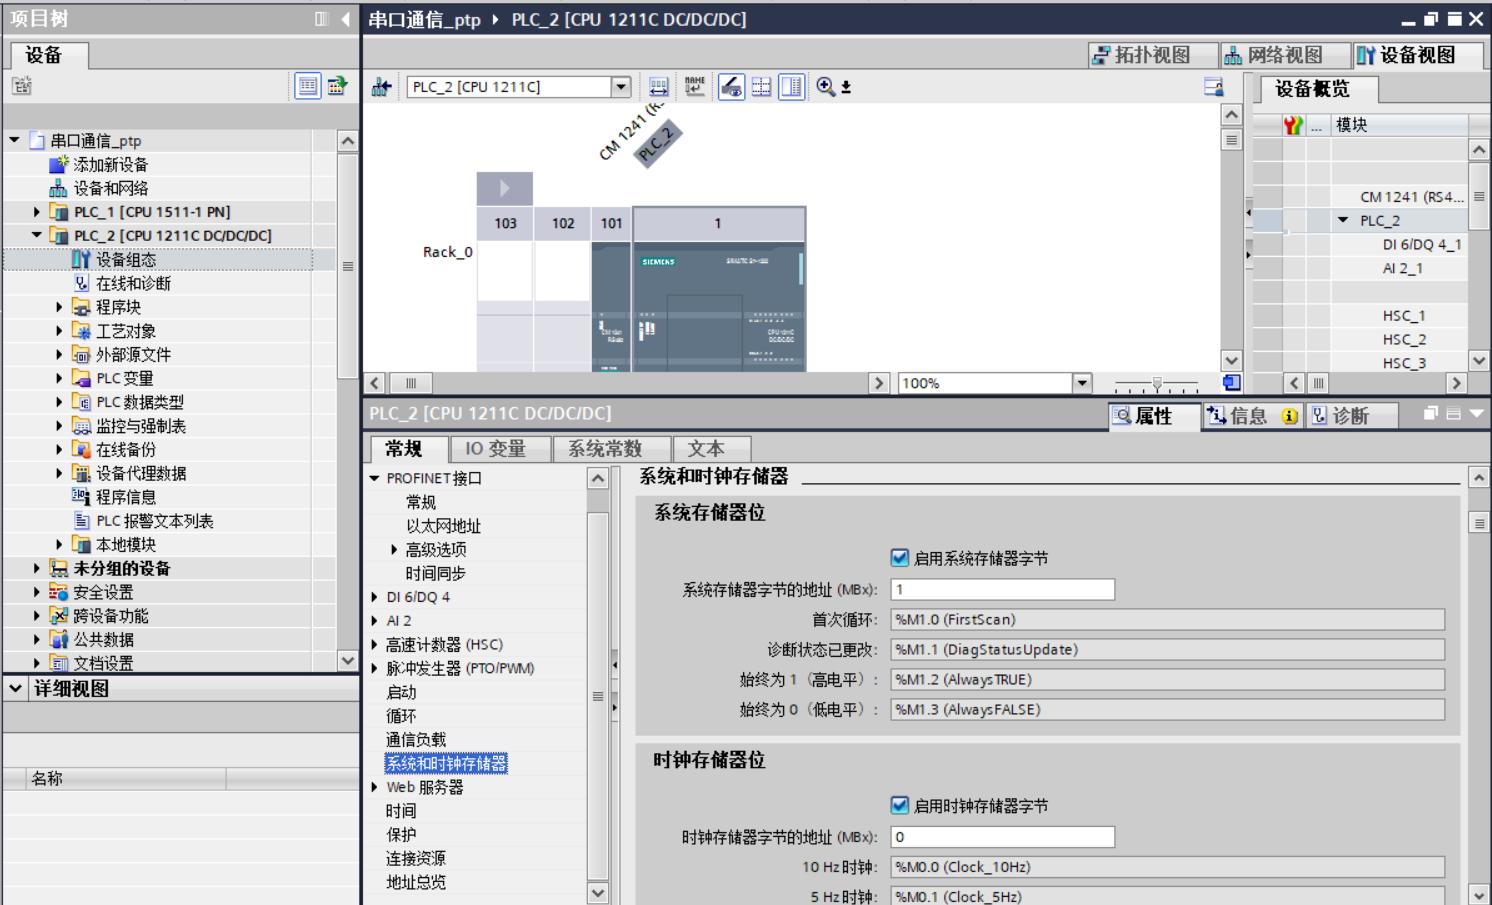Click the overview window icon at toolbar right edge
The width and height of the screenshot is (1492, 905).
(x=1232, y=382)
